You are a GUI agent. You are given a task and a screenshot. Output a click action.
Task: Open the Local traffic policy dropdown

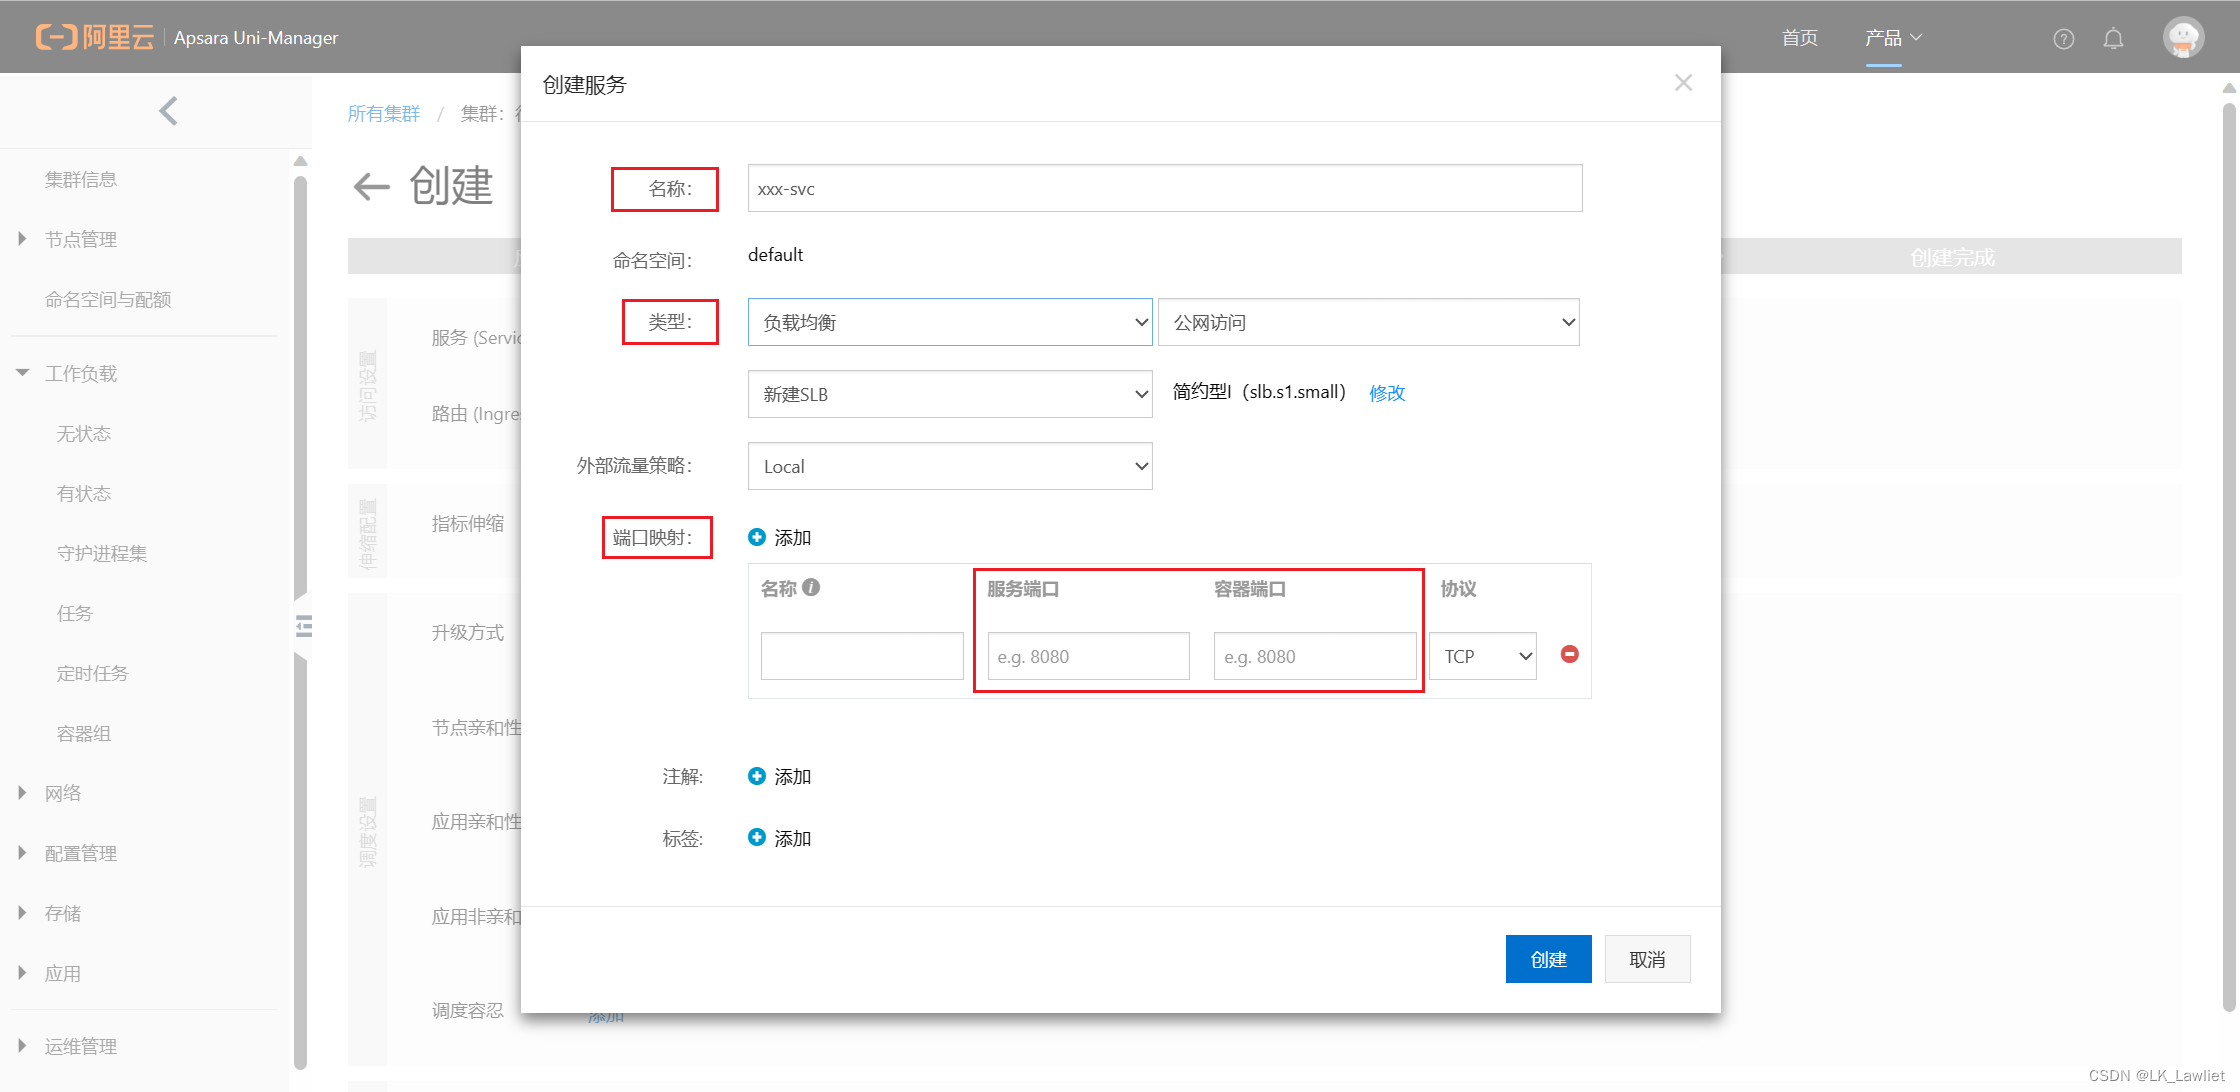950,466
